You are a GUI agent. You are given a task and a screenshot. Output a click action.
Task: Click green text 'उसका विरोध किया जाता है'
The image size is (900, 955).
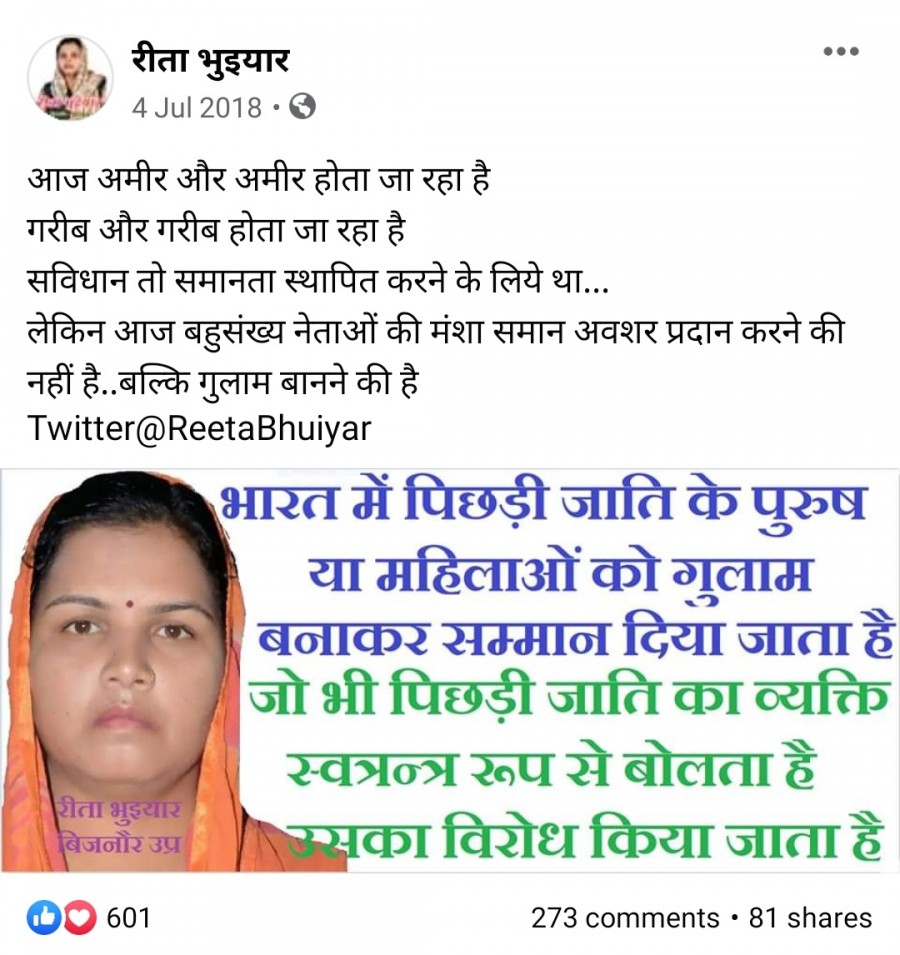tap(585, 839)
